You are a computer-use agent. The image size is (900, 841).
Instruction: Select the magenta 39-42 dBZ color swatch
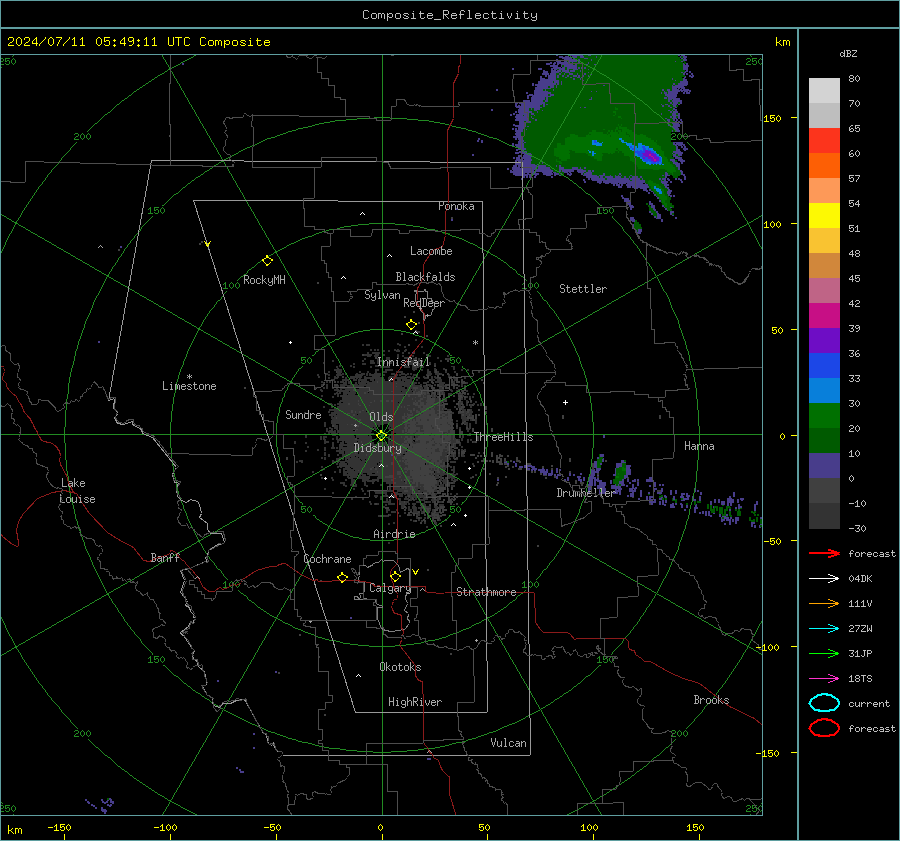coord(824,315)
